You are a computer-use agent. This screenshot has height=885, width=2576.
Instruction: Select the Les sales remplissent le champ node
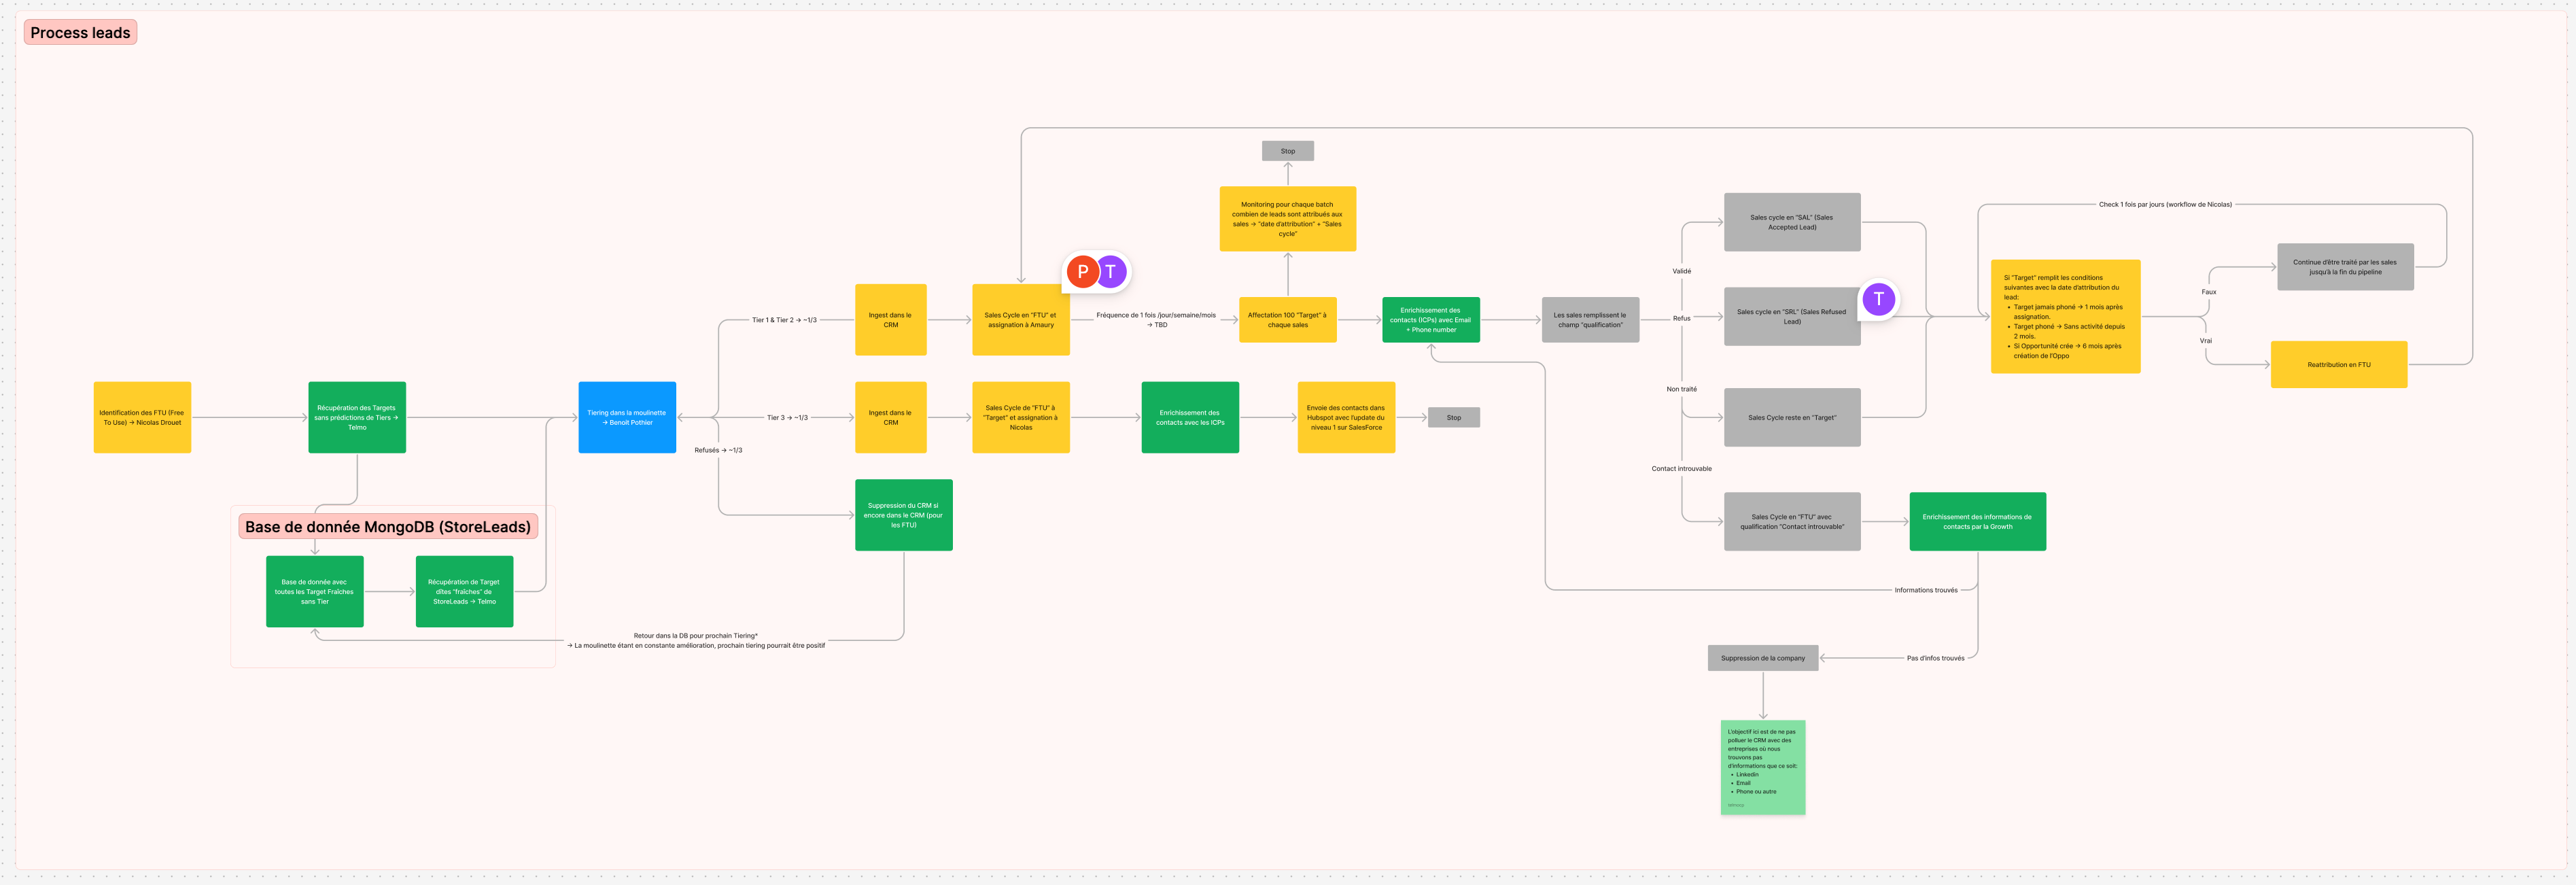click(x=1590, y=320)
